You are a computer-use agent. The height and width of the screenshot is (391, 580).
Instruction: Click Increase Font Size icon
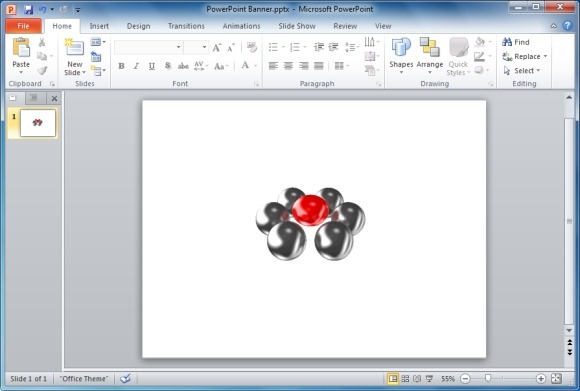coord(217,47)
